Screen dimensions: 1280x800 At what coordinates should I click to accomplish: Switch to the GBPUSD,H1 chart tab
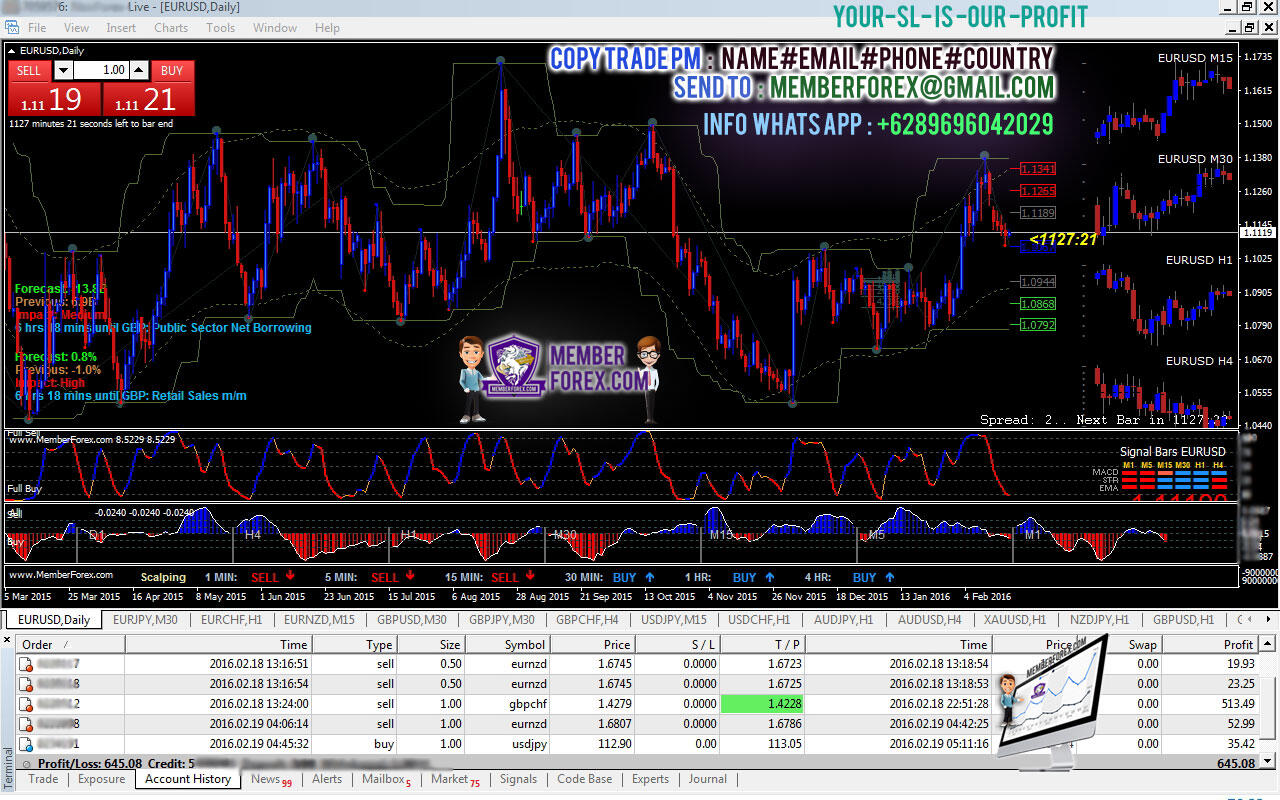point(1183,620)
